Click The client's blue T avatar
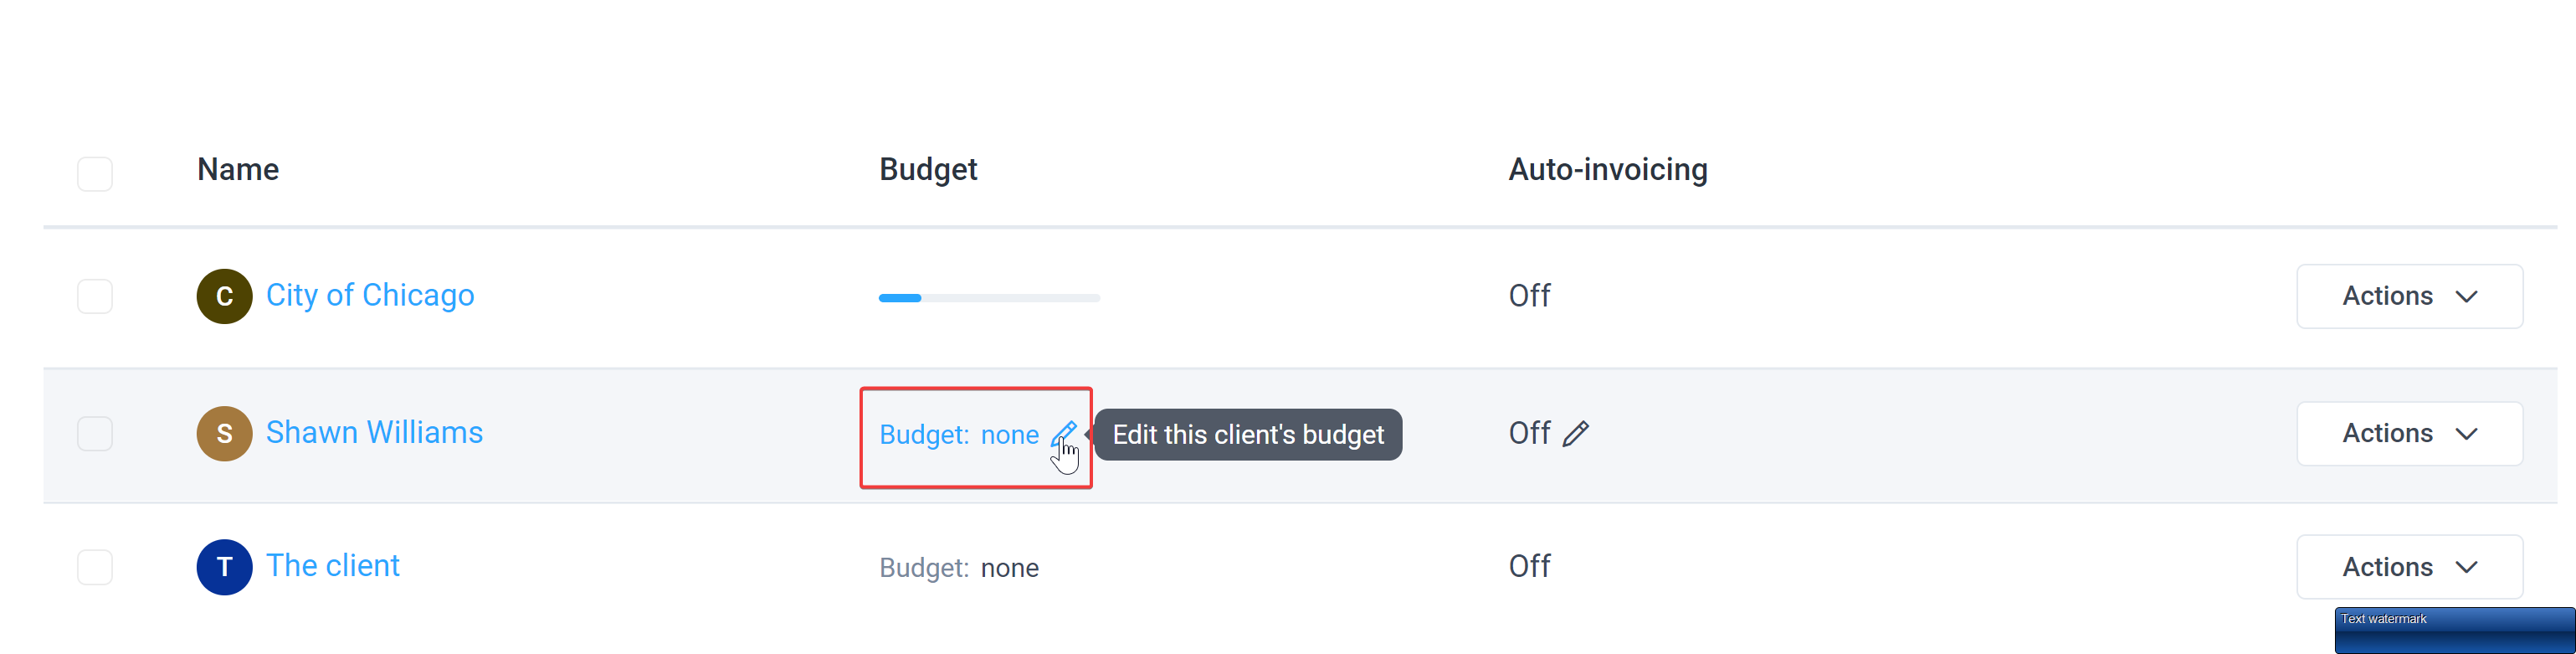Image resolution: width=2576 pixels, height=654 pixels. pyautogui.click(x=224, y=567)
